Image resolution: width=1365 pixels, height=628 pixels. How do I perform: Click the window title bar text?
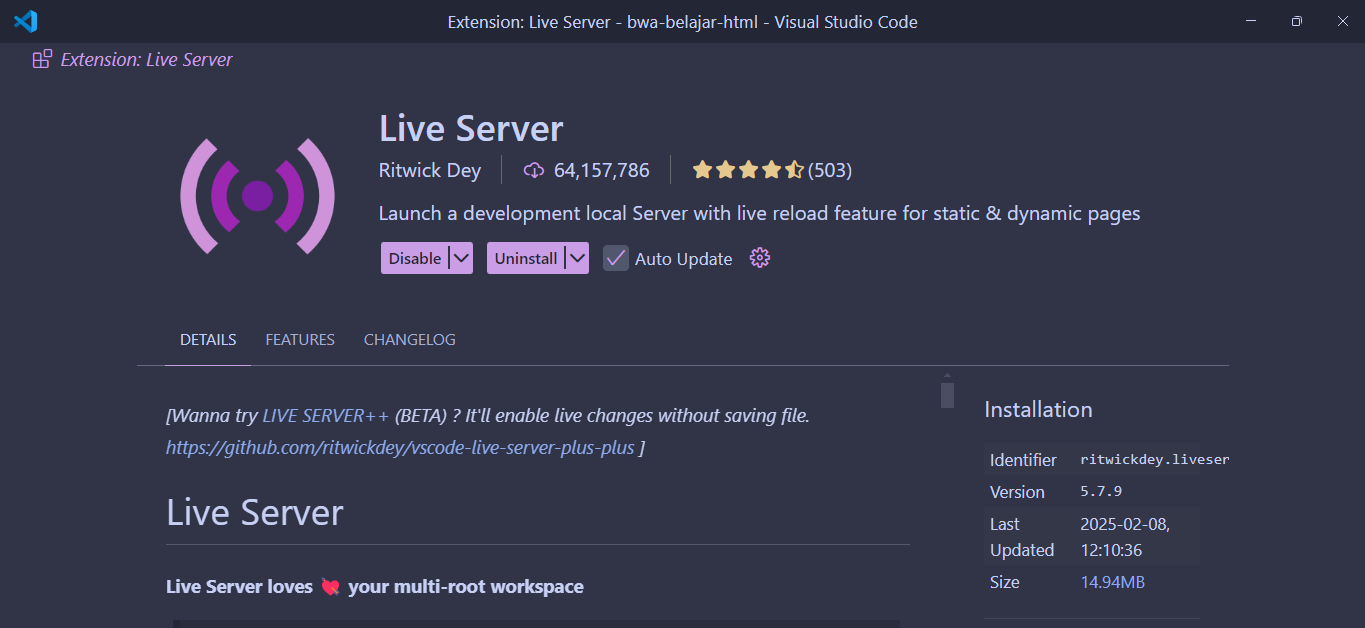click(682, 21)
